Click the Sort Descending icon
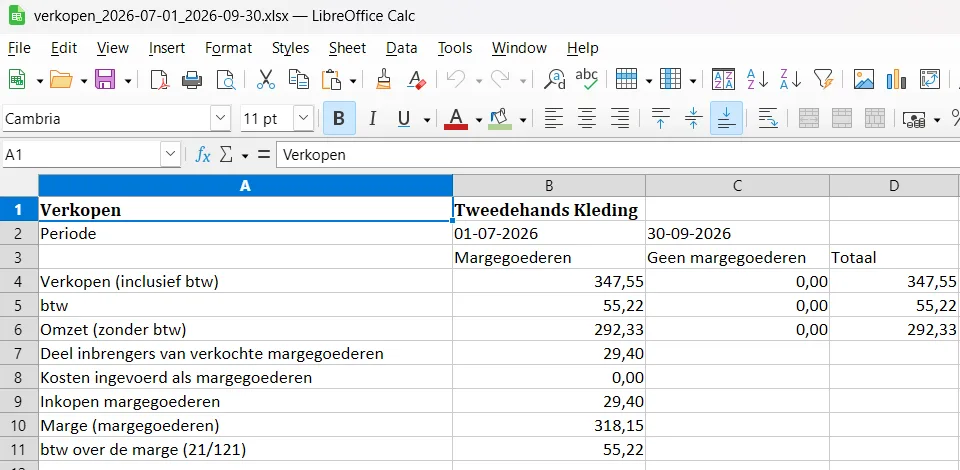This screenshot has height=470, width=960. (x=790, y=80)
